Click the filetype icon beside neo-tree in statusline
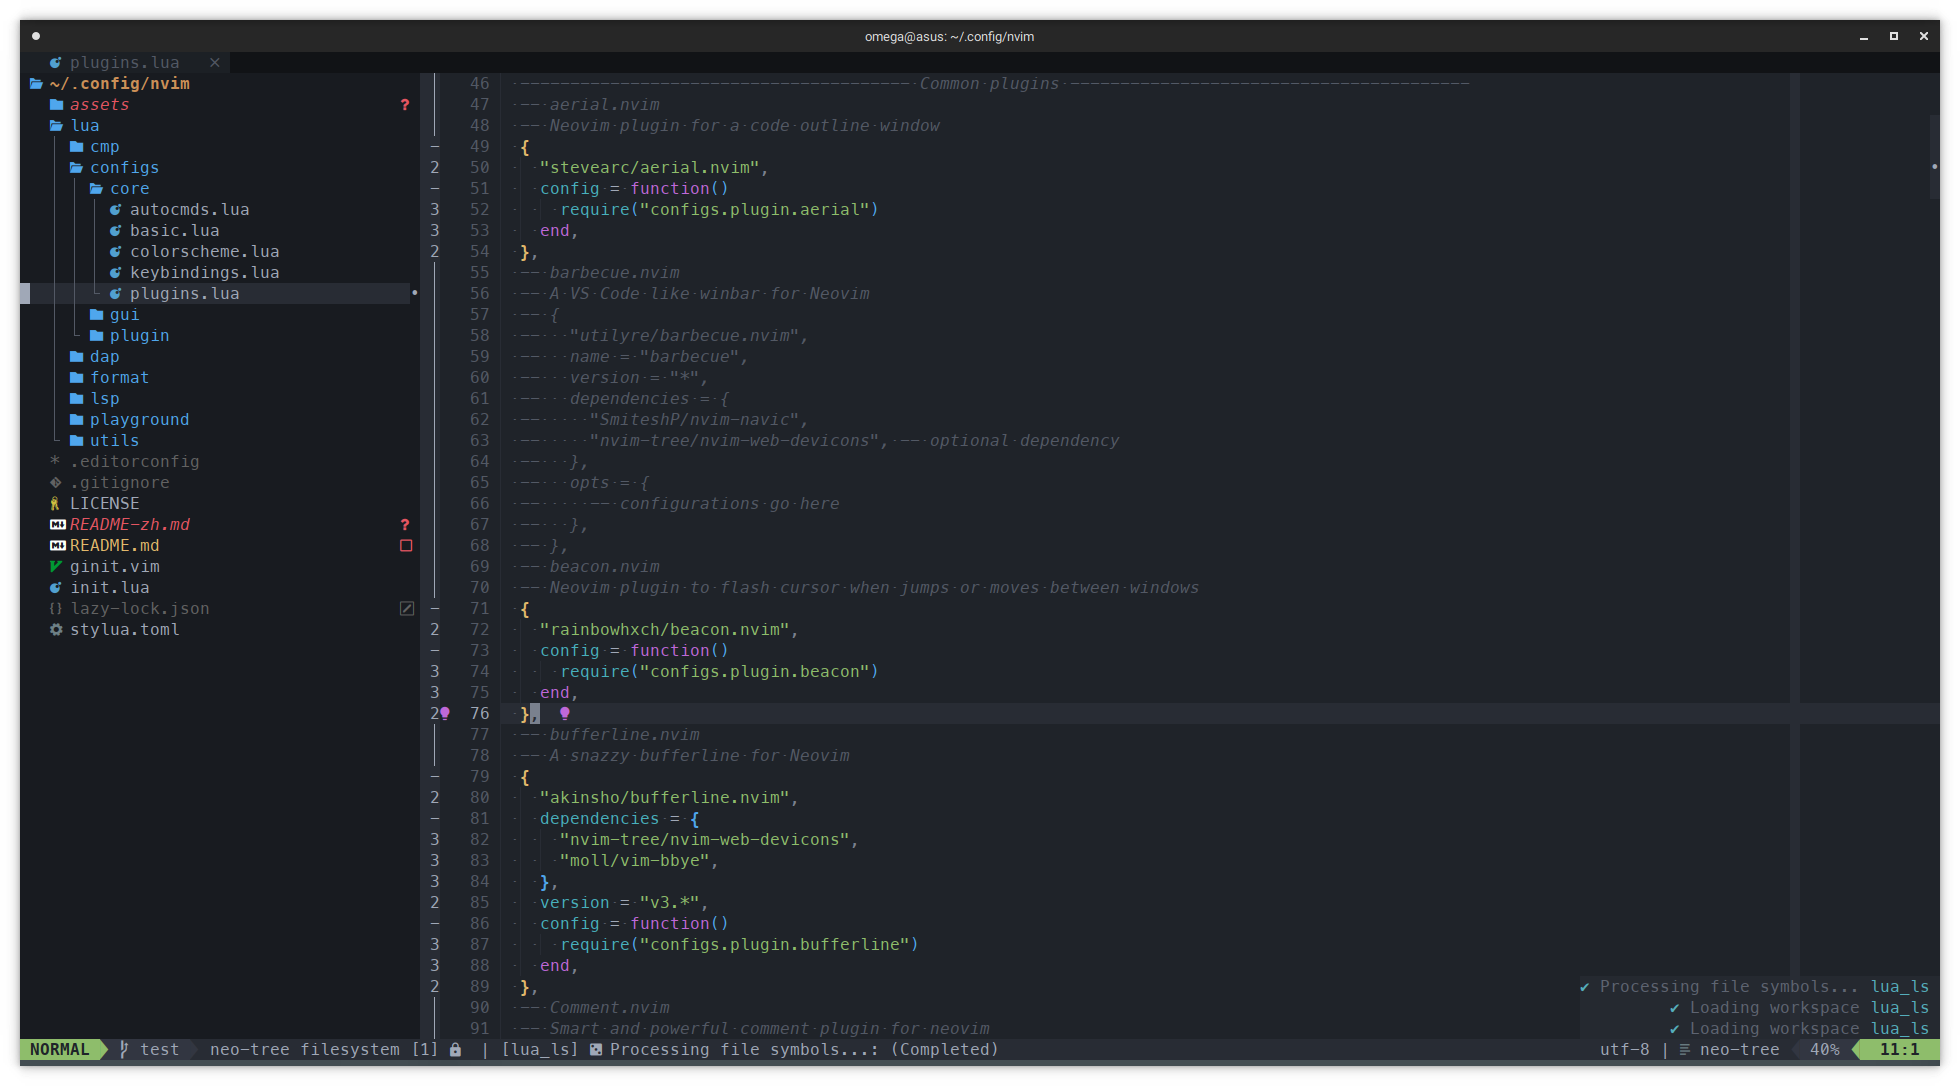The width and height of the screenshot is (1960, 1086). (x=1685, y=1050)
